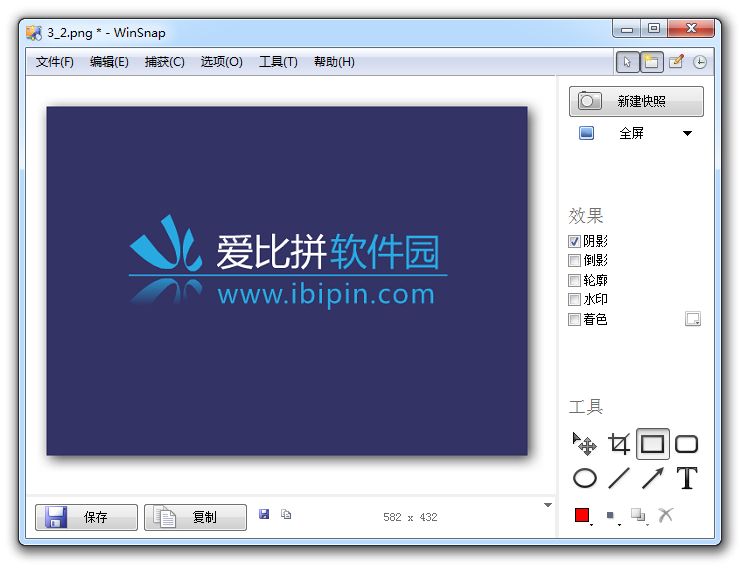This screenshot has width=740, height=569.
Task: Click the 保存 save button
Action: click(86, 517)
